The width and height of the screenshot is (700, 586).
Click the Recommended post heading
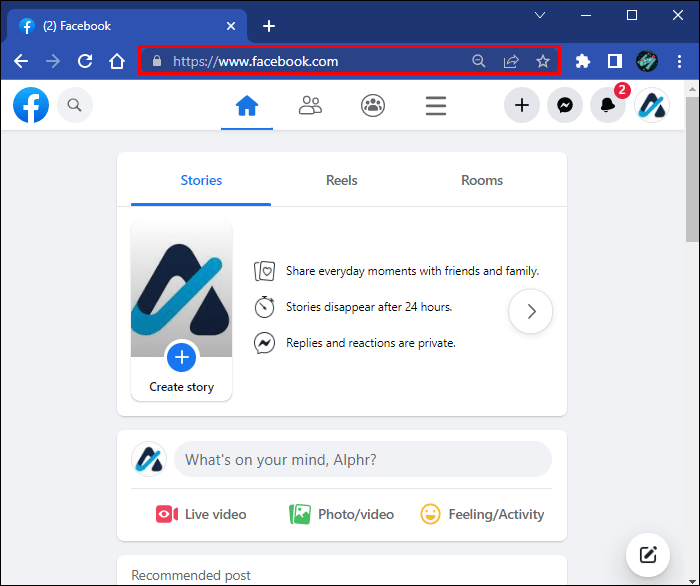click(191, 575)
